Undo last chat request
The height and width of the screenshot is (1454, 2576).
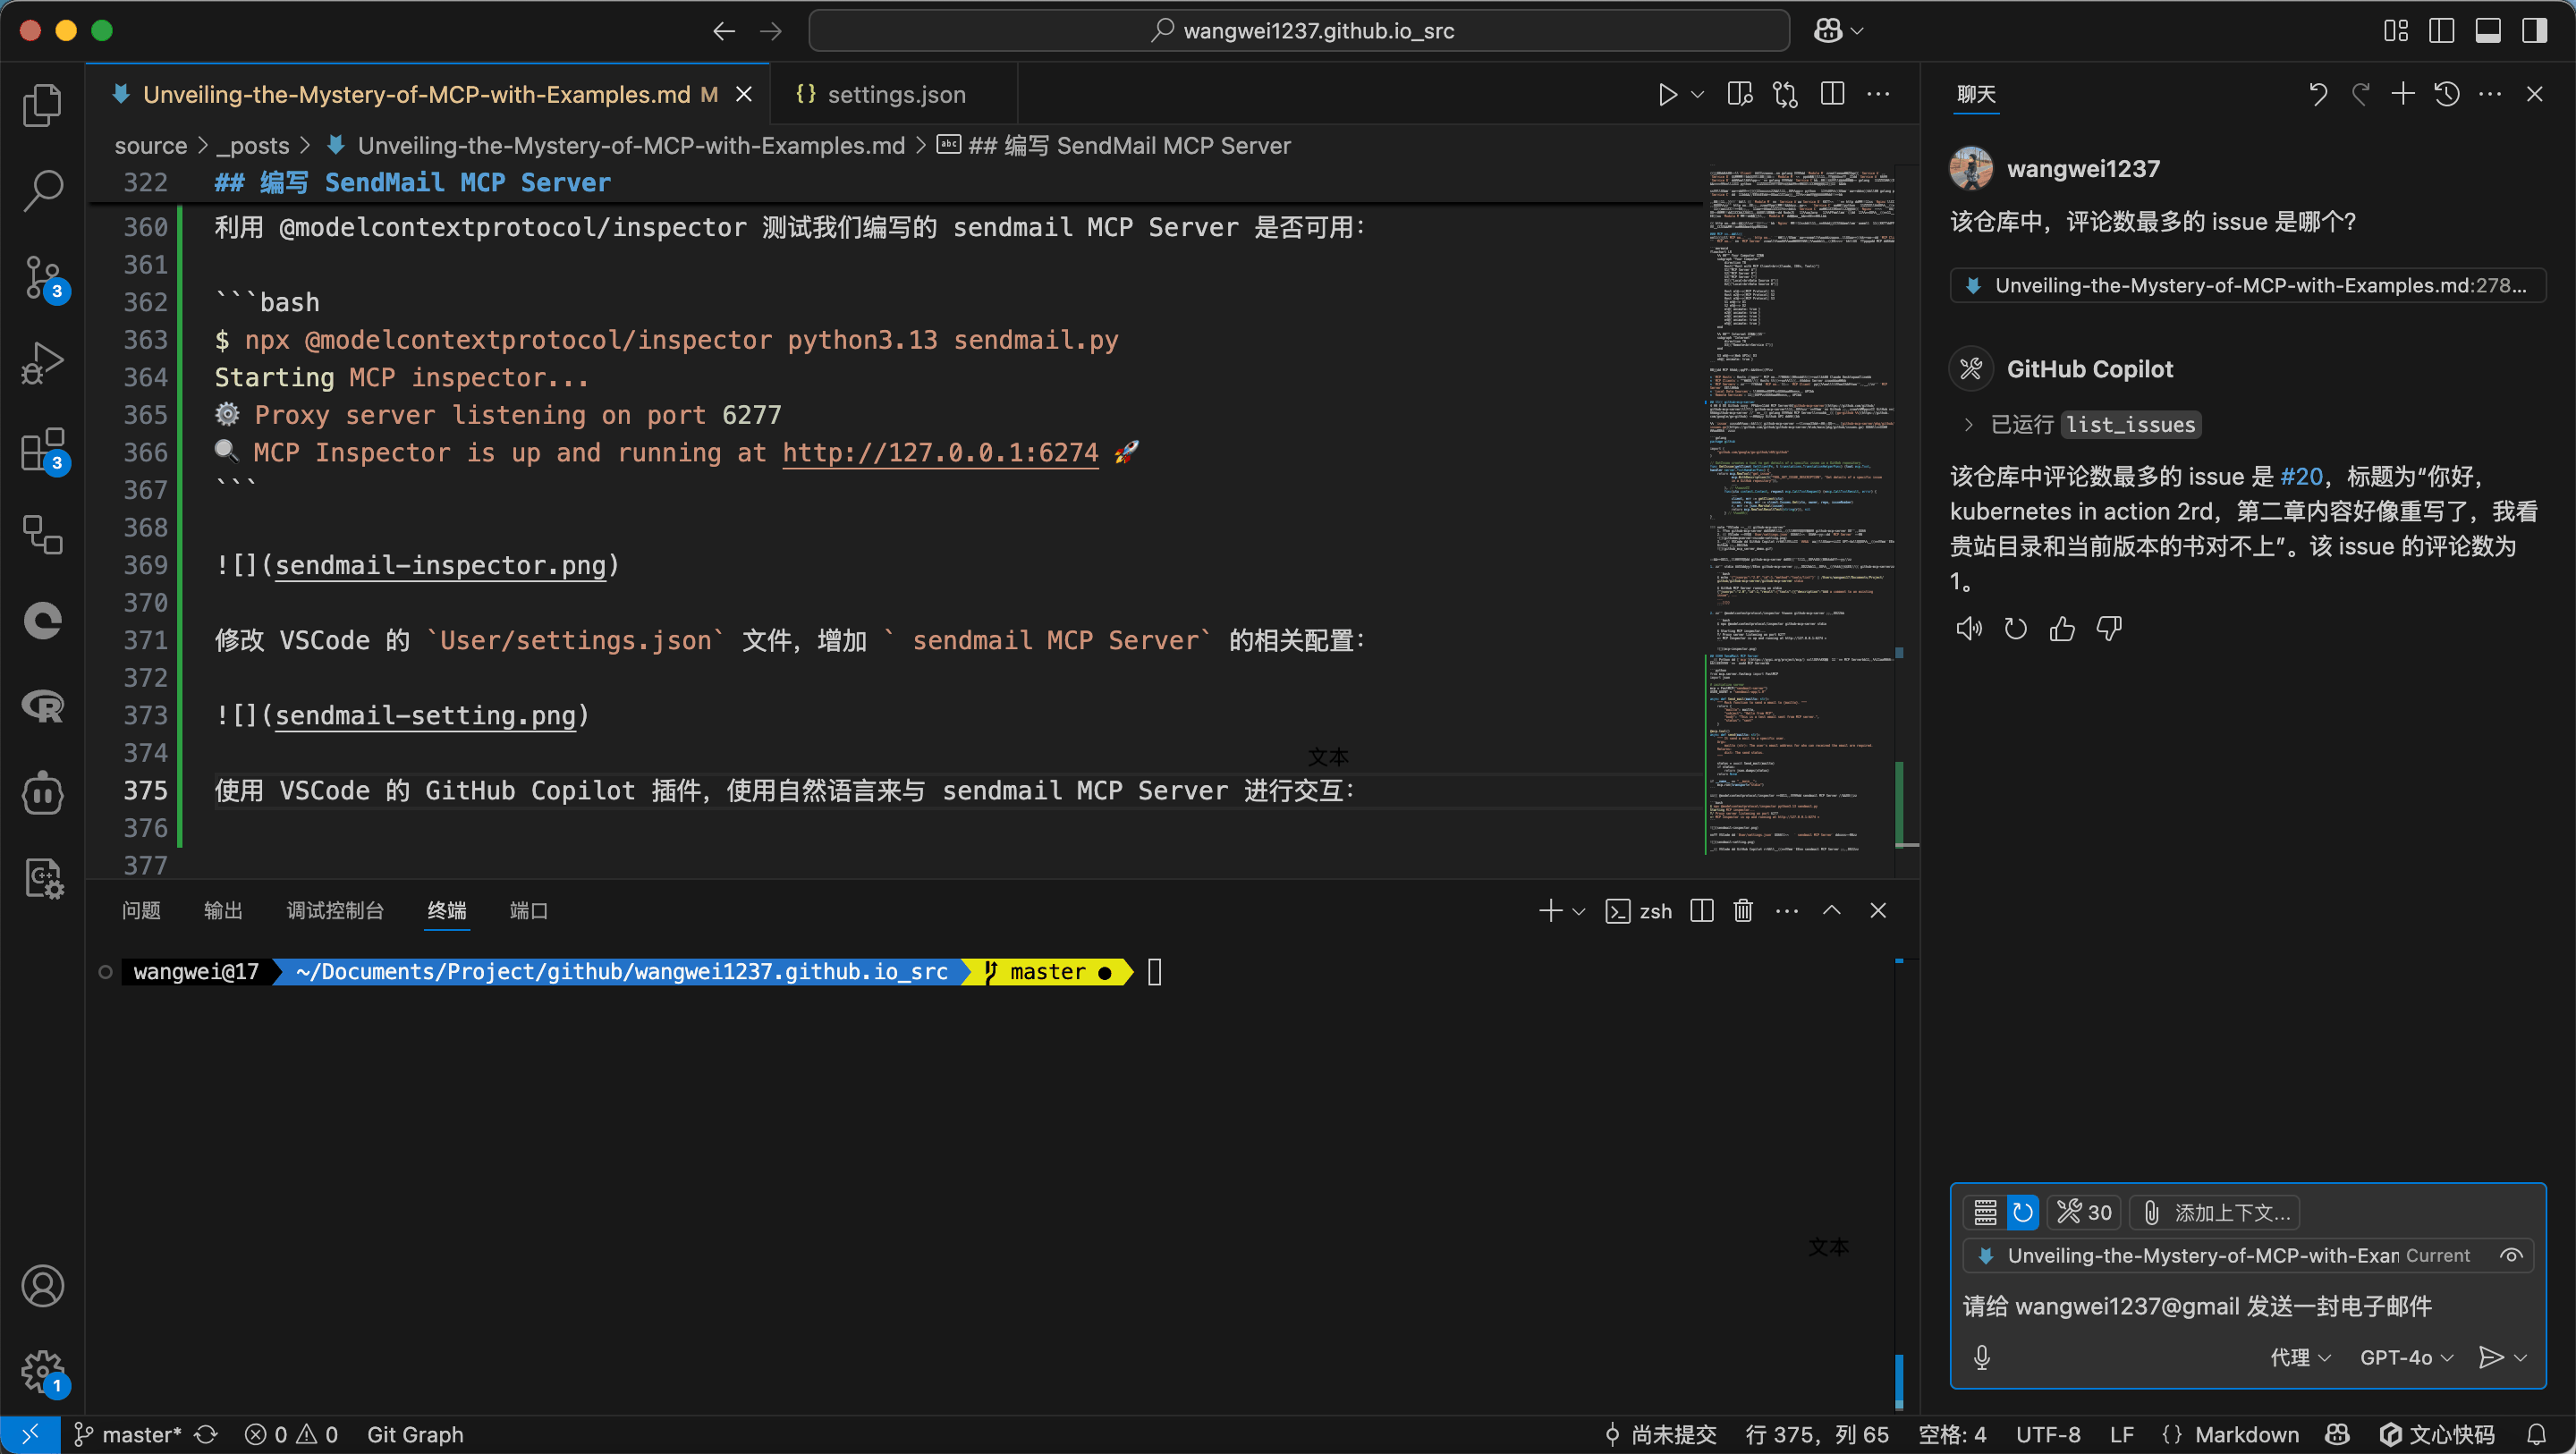tap(2318, 94)
